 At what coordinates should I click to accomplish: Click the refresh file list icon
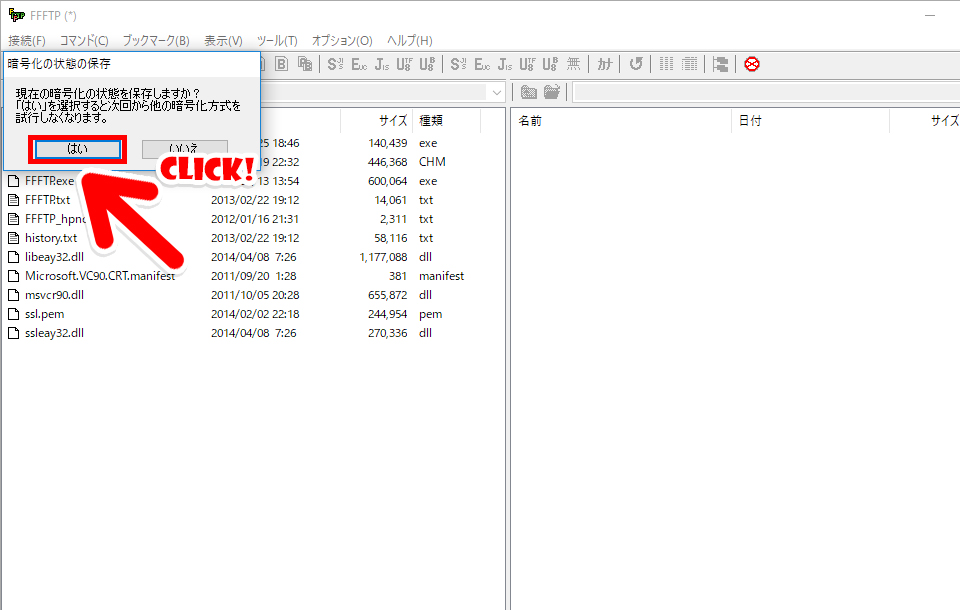(636, 64)
